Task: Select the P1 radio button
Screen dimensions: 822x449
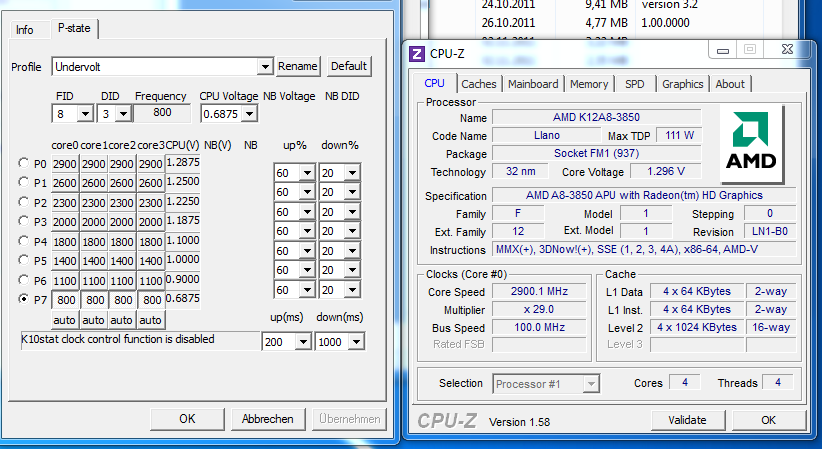Action: (x=23, y=182)
